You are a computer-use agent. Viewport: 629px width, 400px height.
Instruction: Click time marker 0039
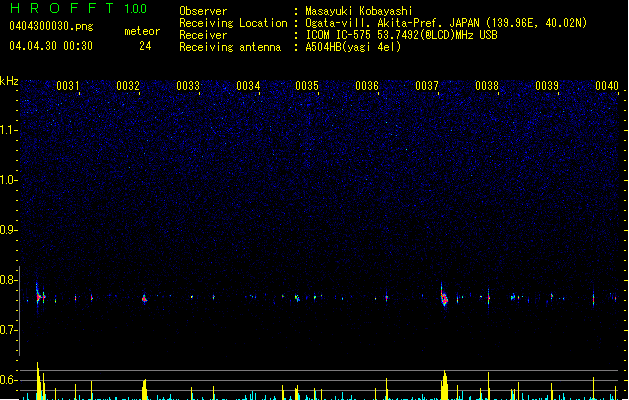547,85
